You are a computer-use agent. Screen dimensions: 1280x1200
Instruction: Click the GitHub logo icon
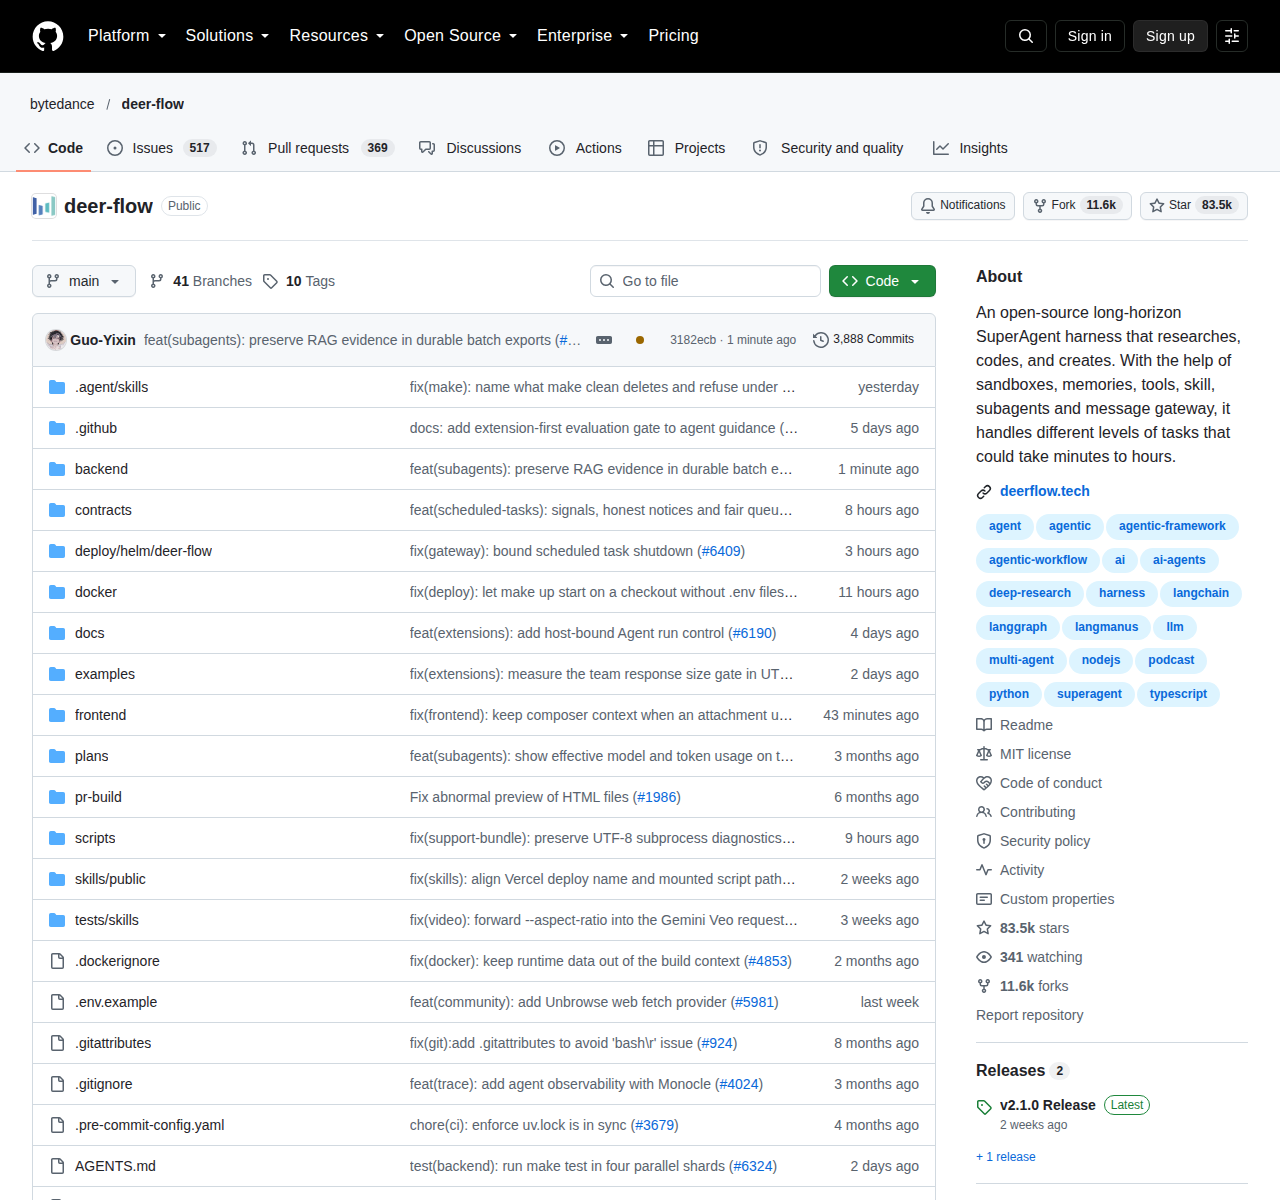point(48,36)
